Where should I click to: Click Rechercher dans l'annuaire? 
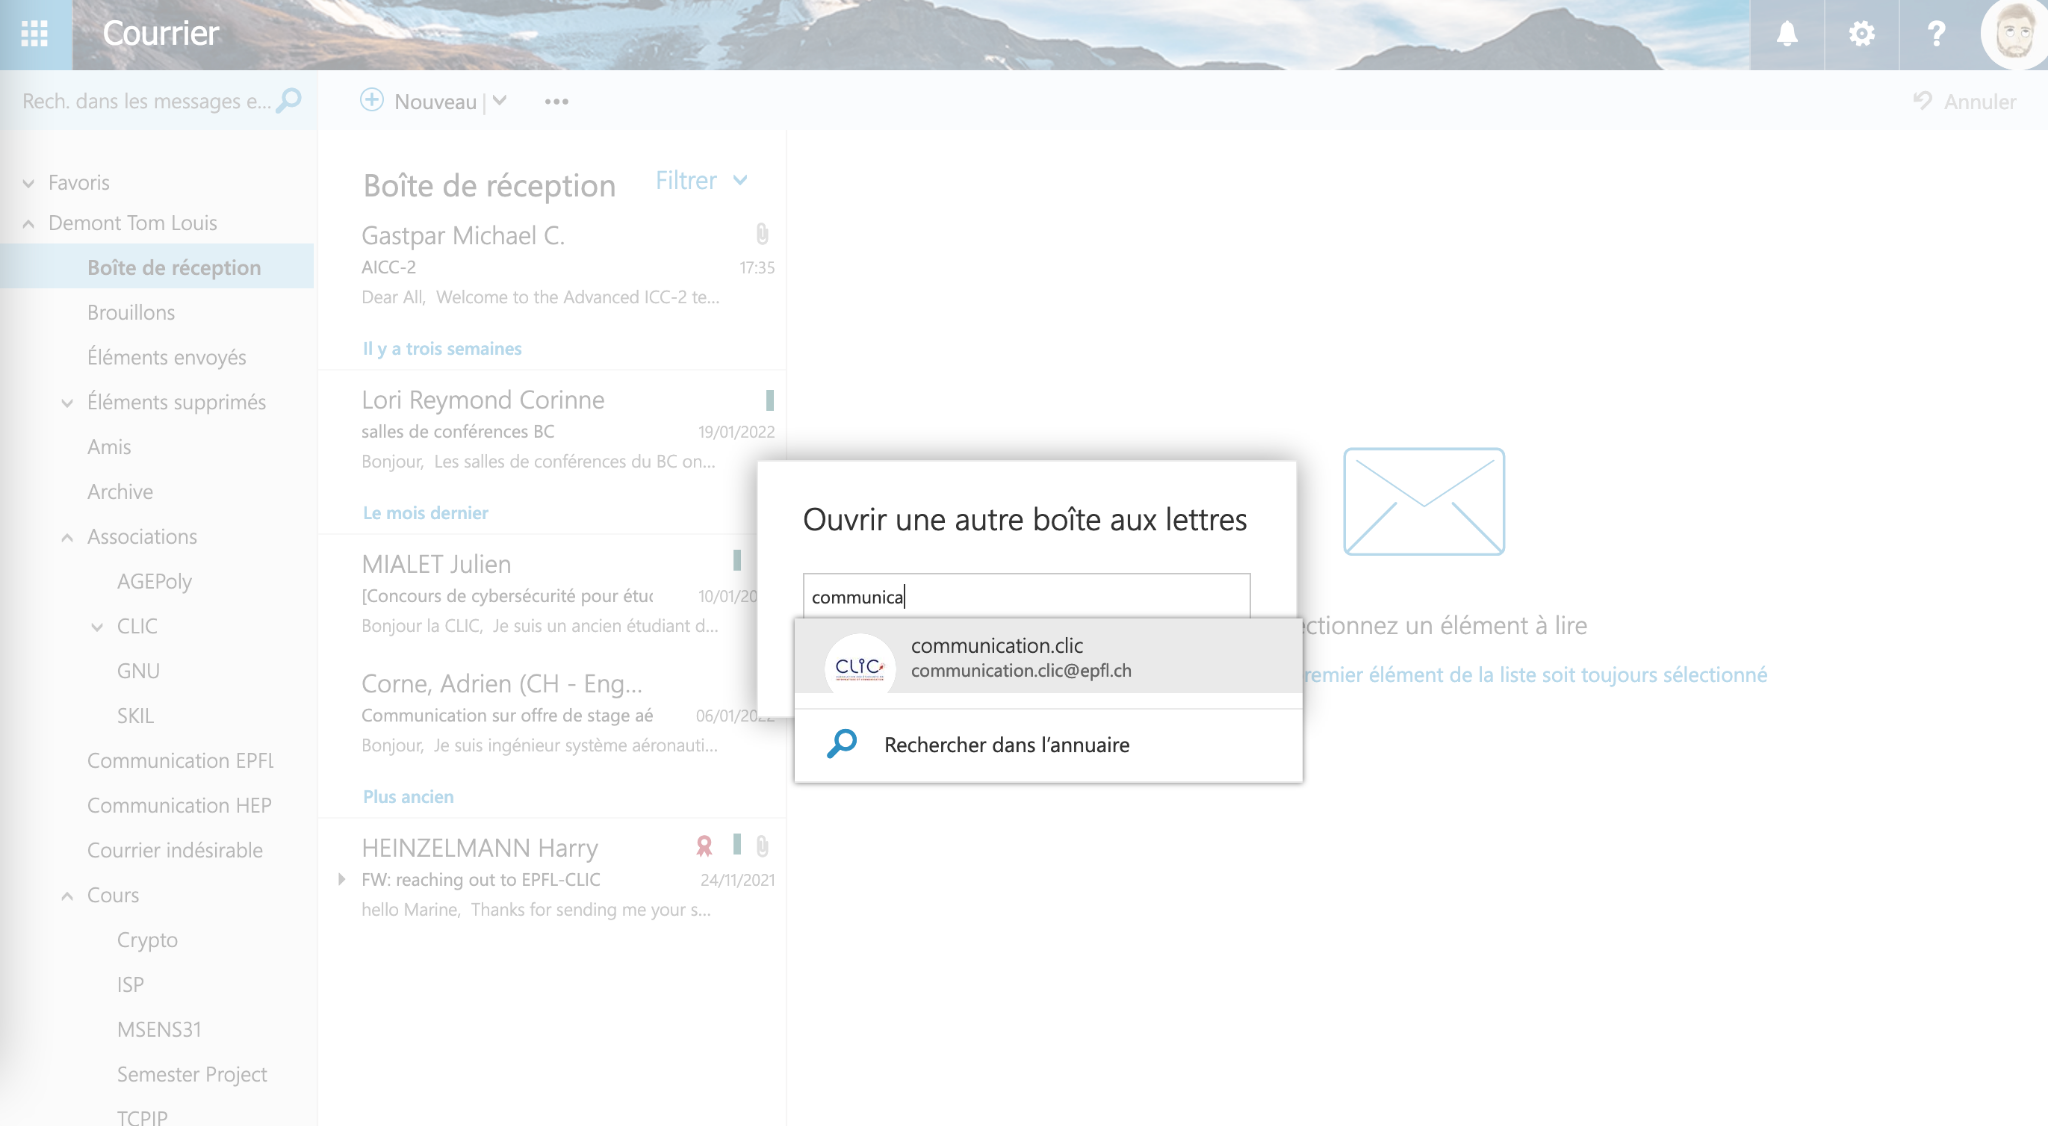tap(1006, 745)
